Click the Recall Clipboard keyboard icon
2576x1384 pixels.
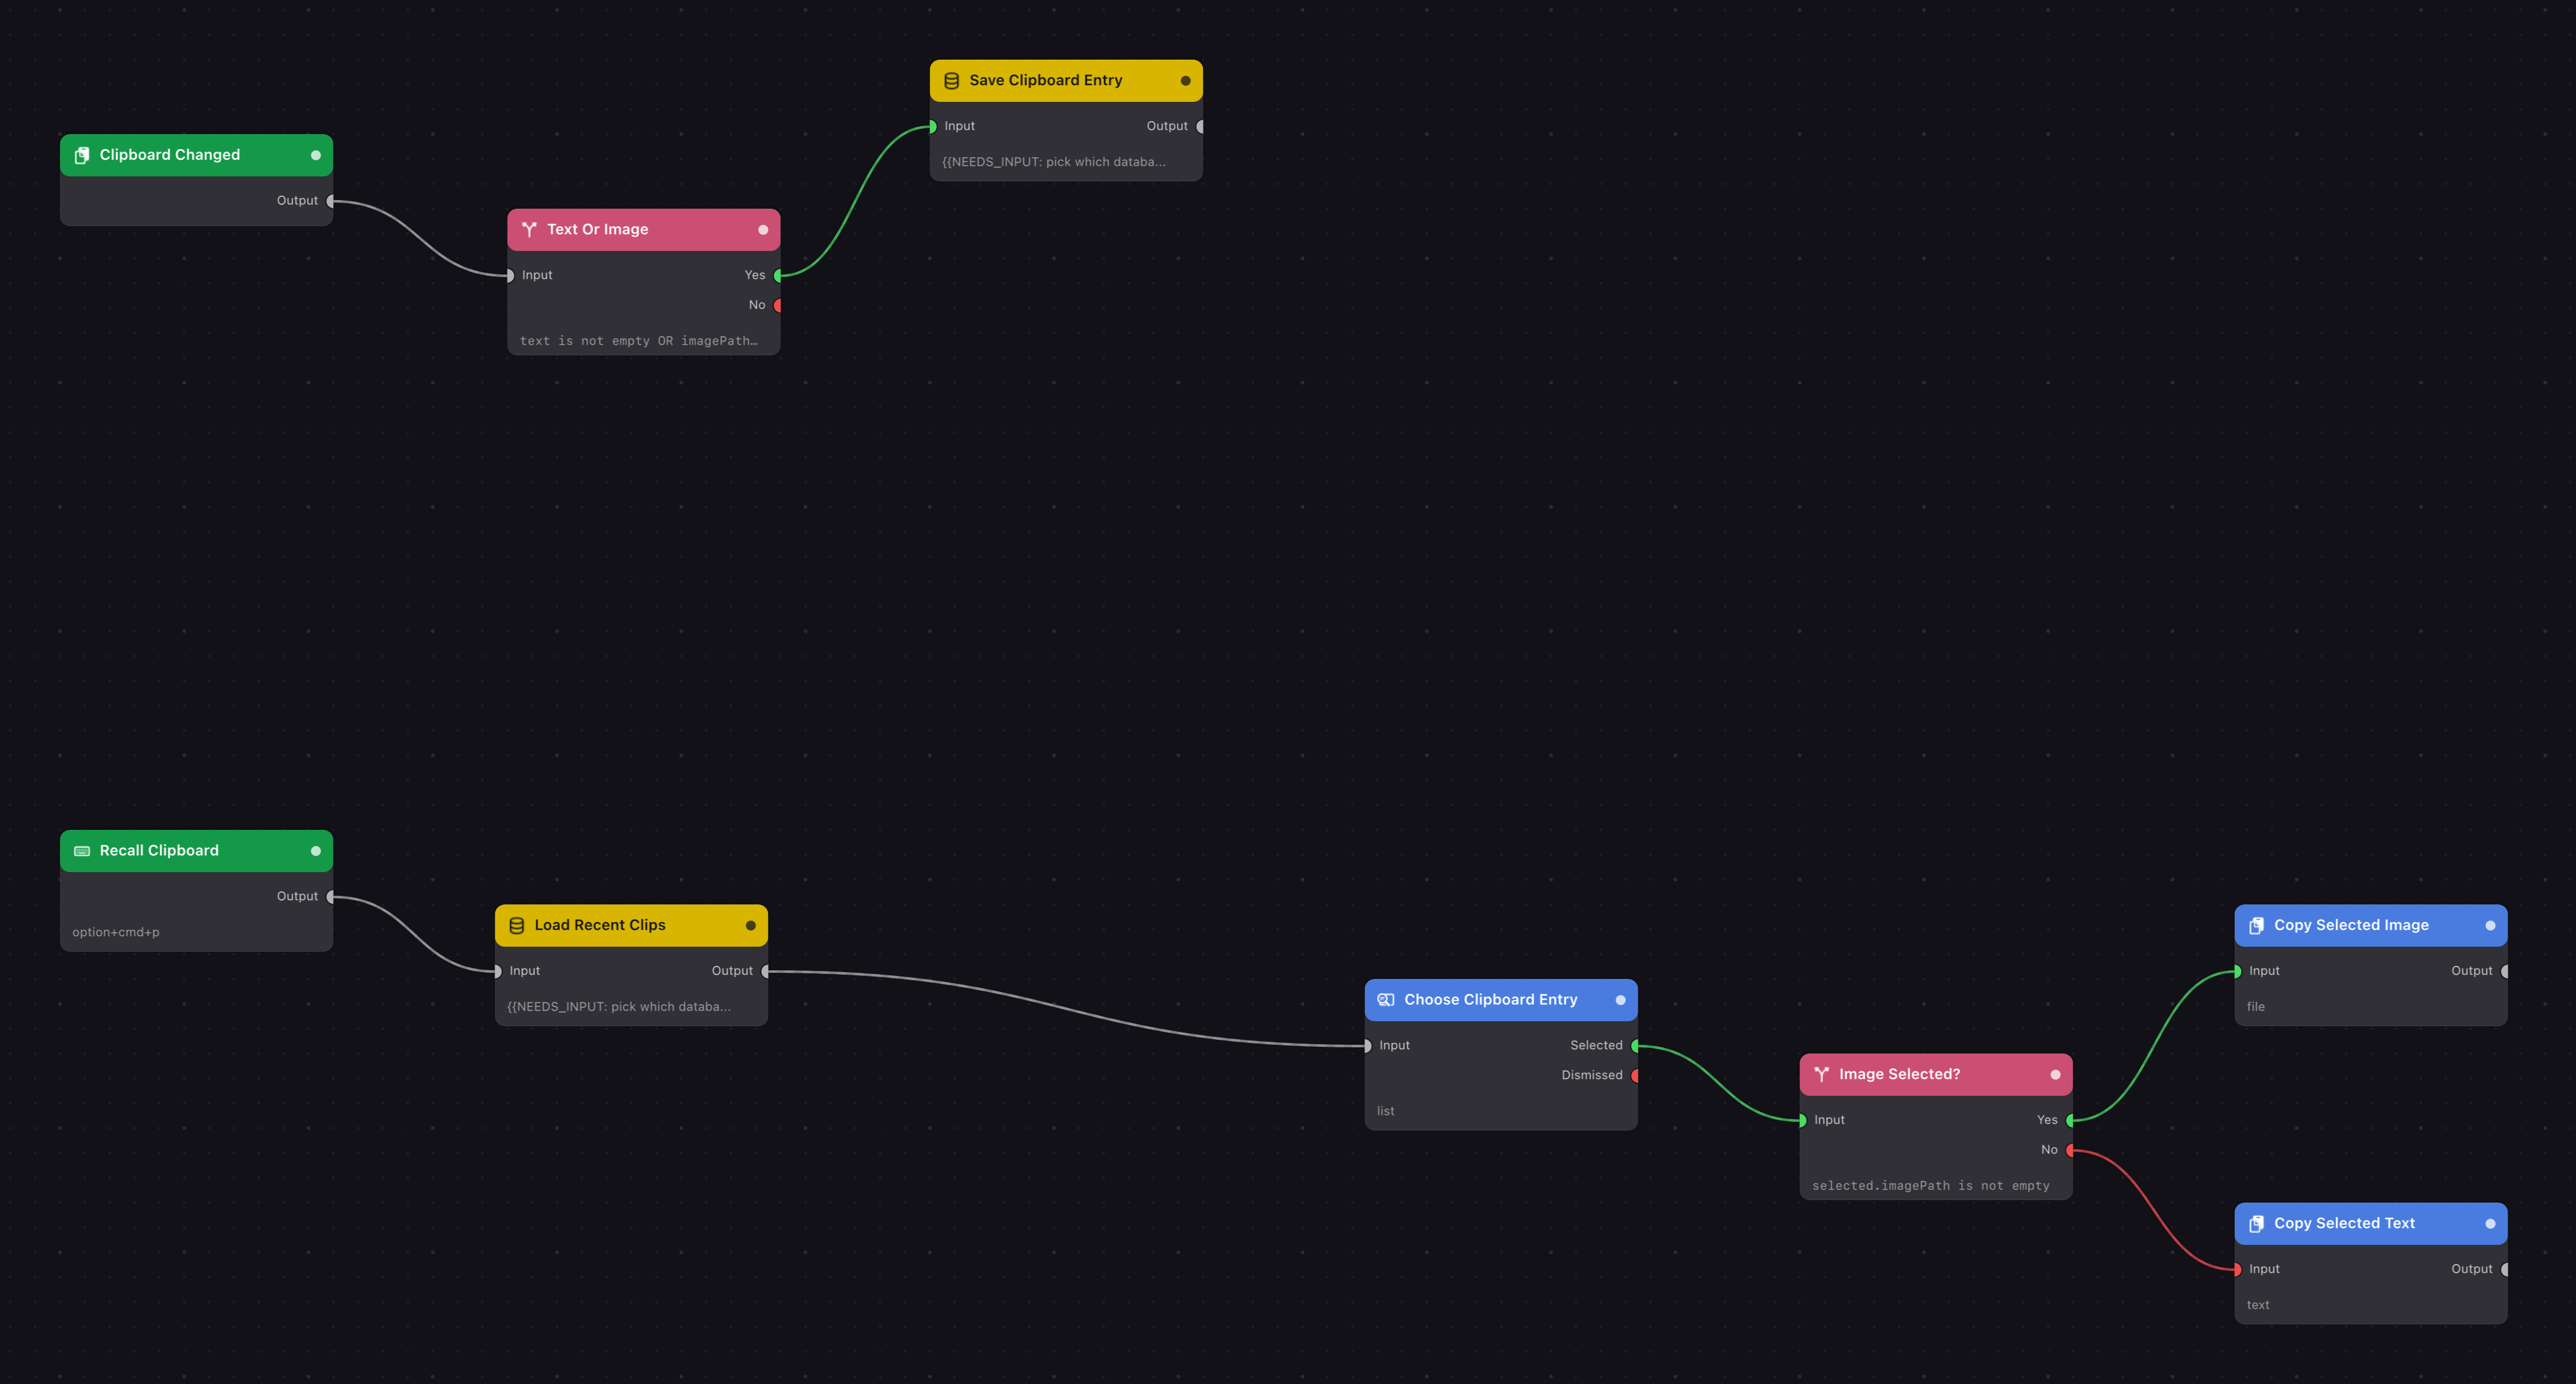tap(82, 851)
